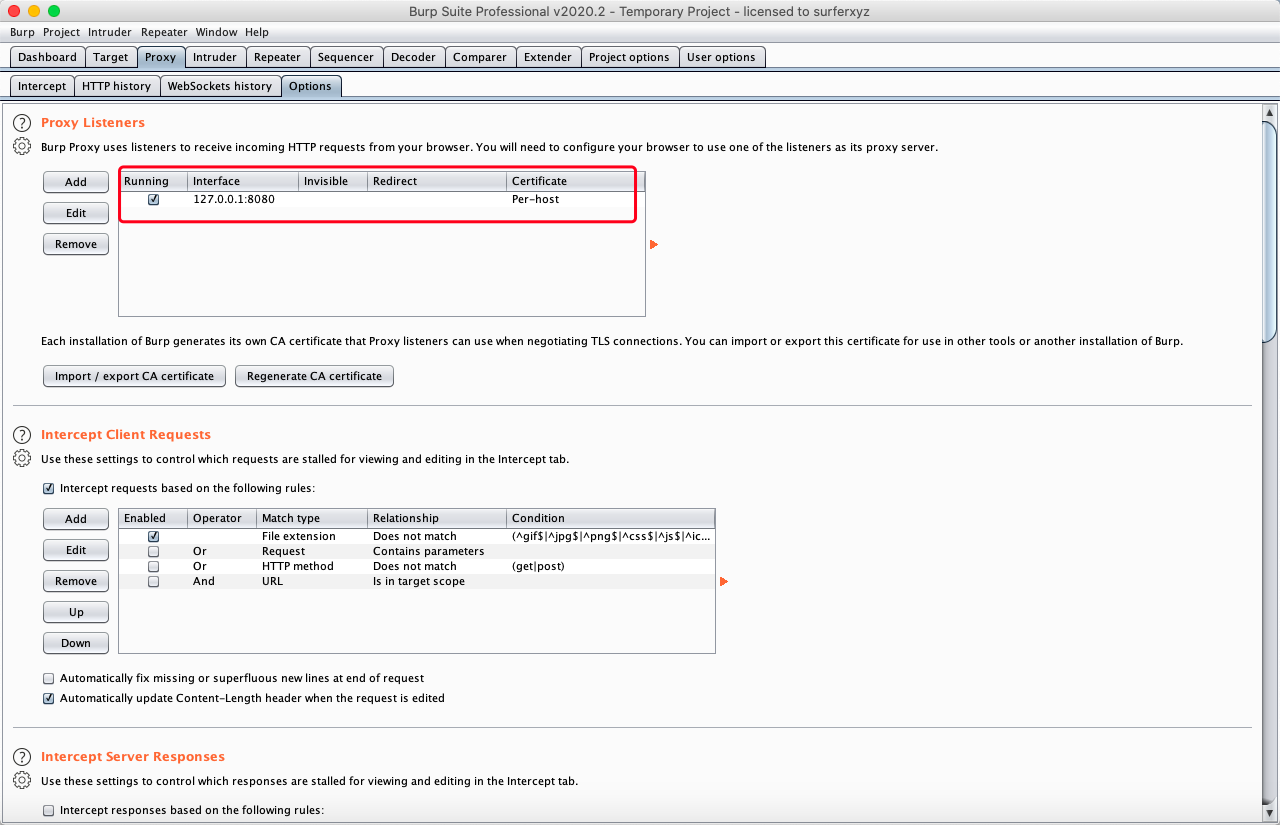
Task: Open settings gear for Intercept Server Responses
Action: click(x=22, y=781)
